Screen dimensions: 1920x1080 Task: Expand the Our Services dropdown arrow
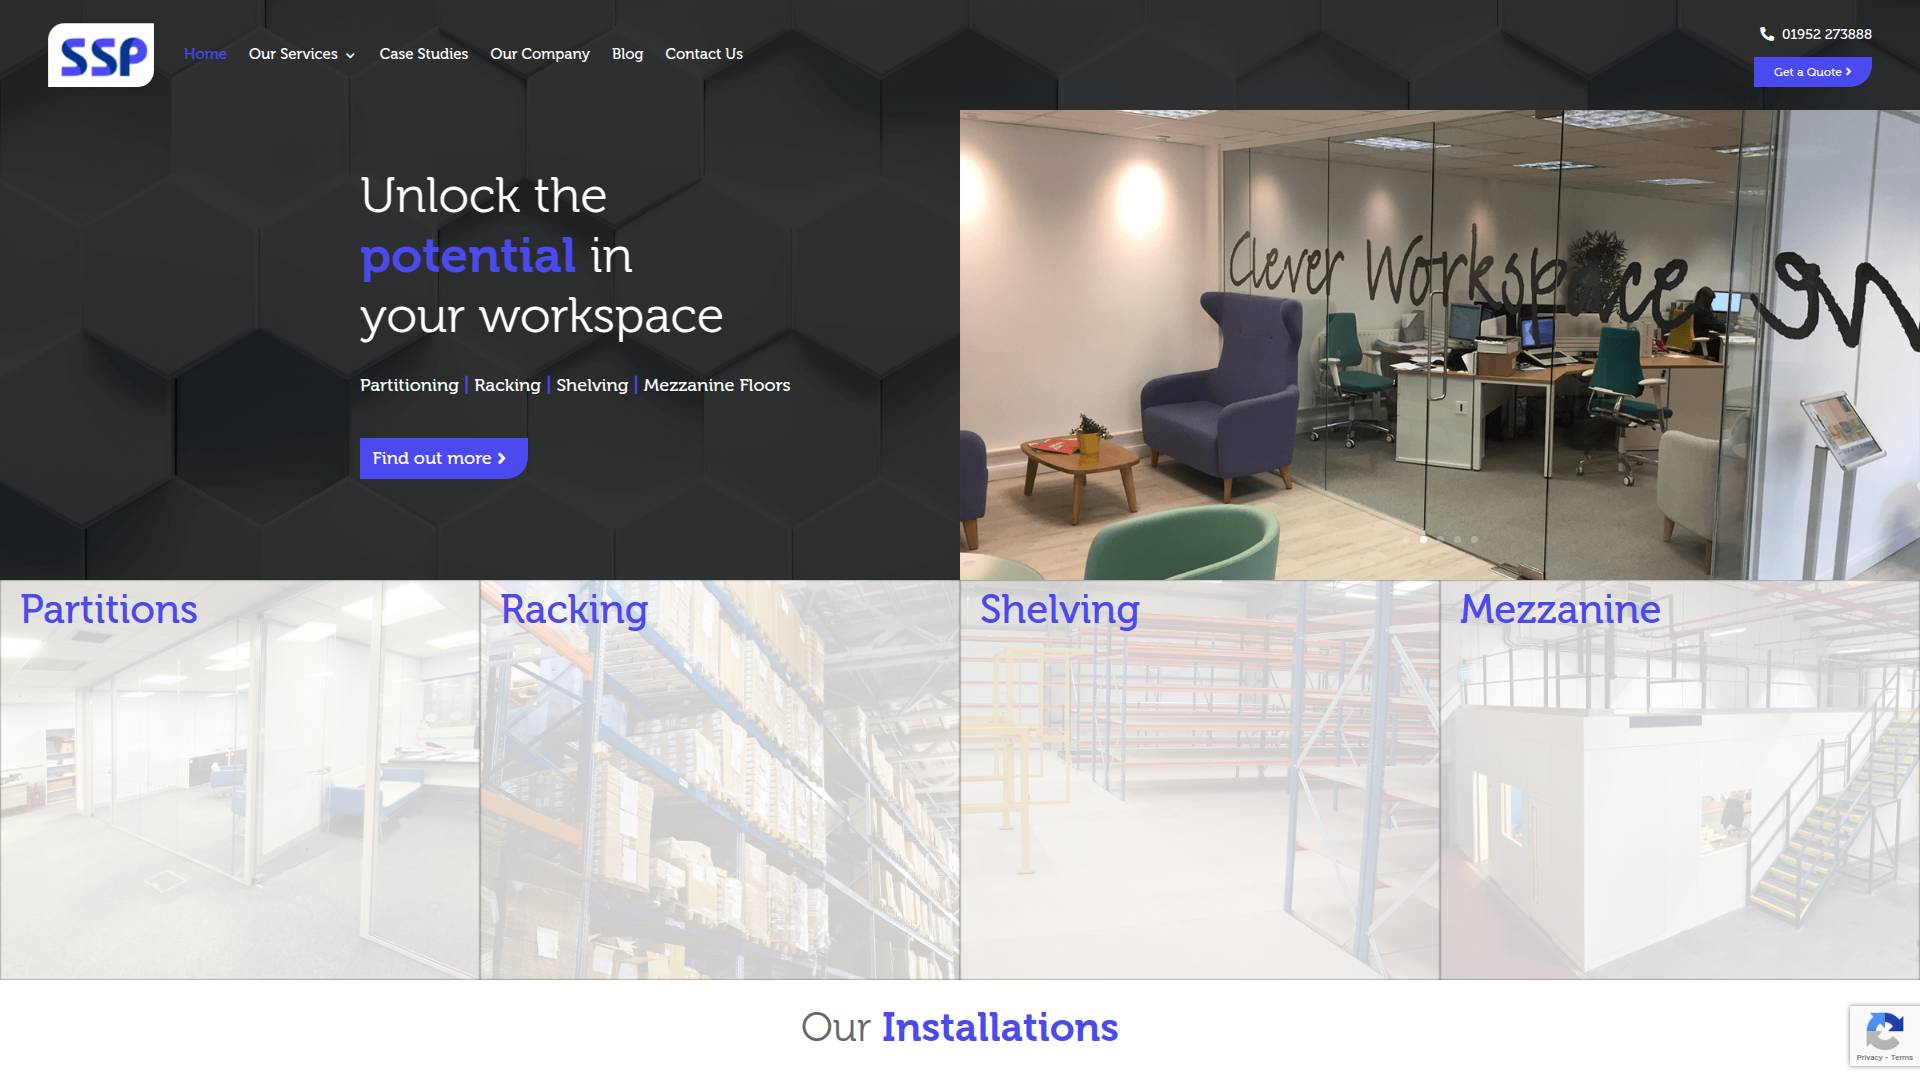[350, 55]
